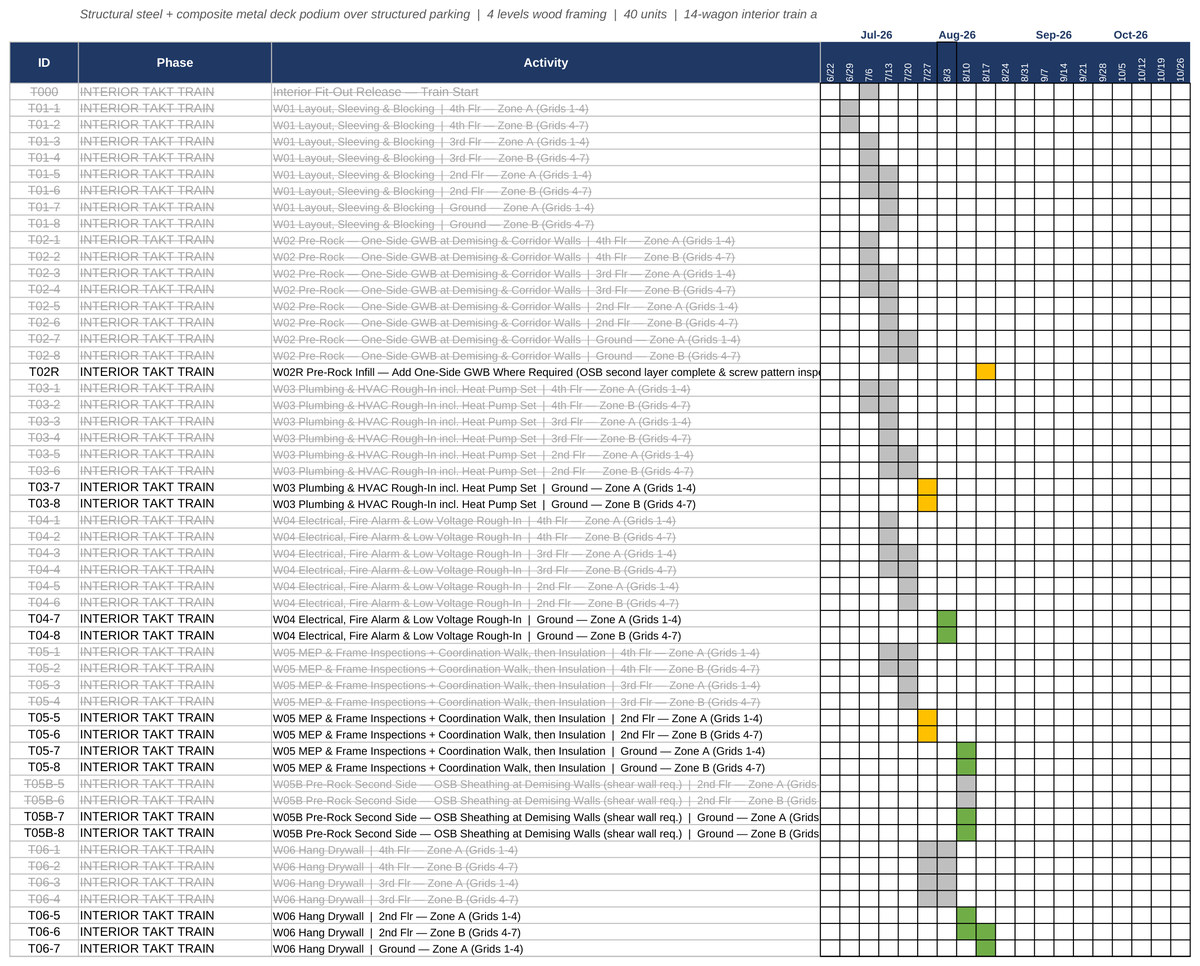Click the Phase cell of row T02R

175,372
